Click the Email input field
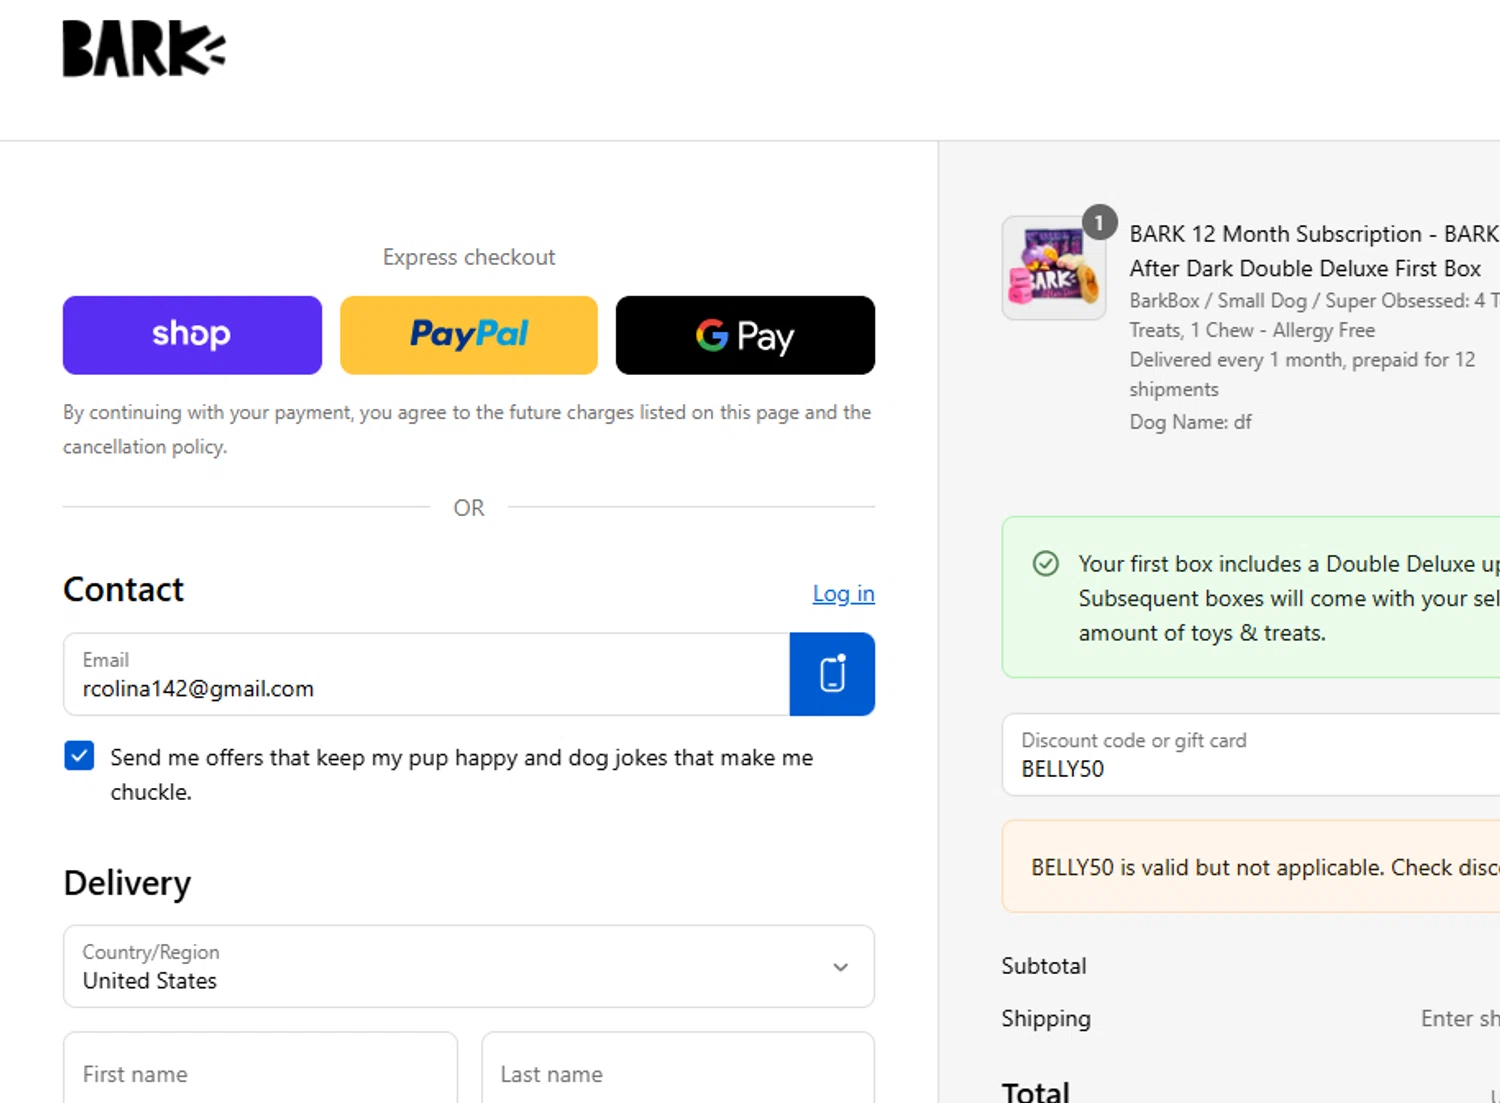 click(x=426, y=674)
